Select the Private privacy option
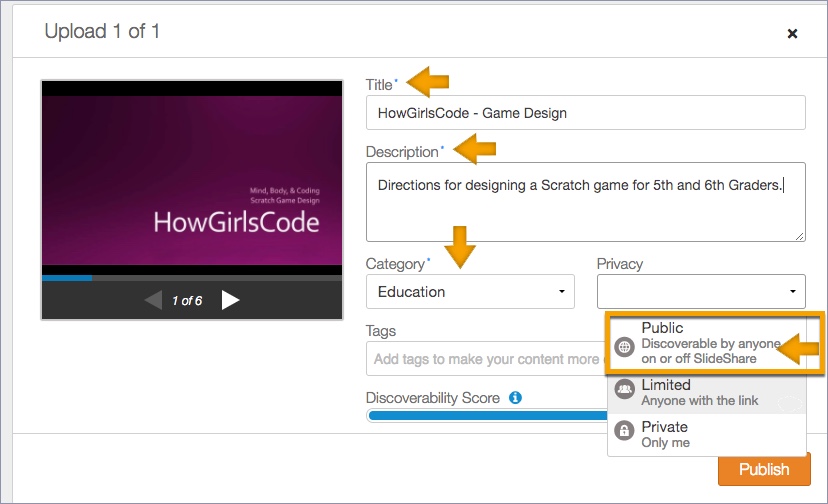828x504 pixels. (x=707, y=434)
